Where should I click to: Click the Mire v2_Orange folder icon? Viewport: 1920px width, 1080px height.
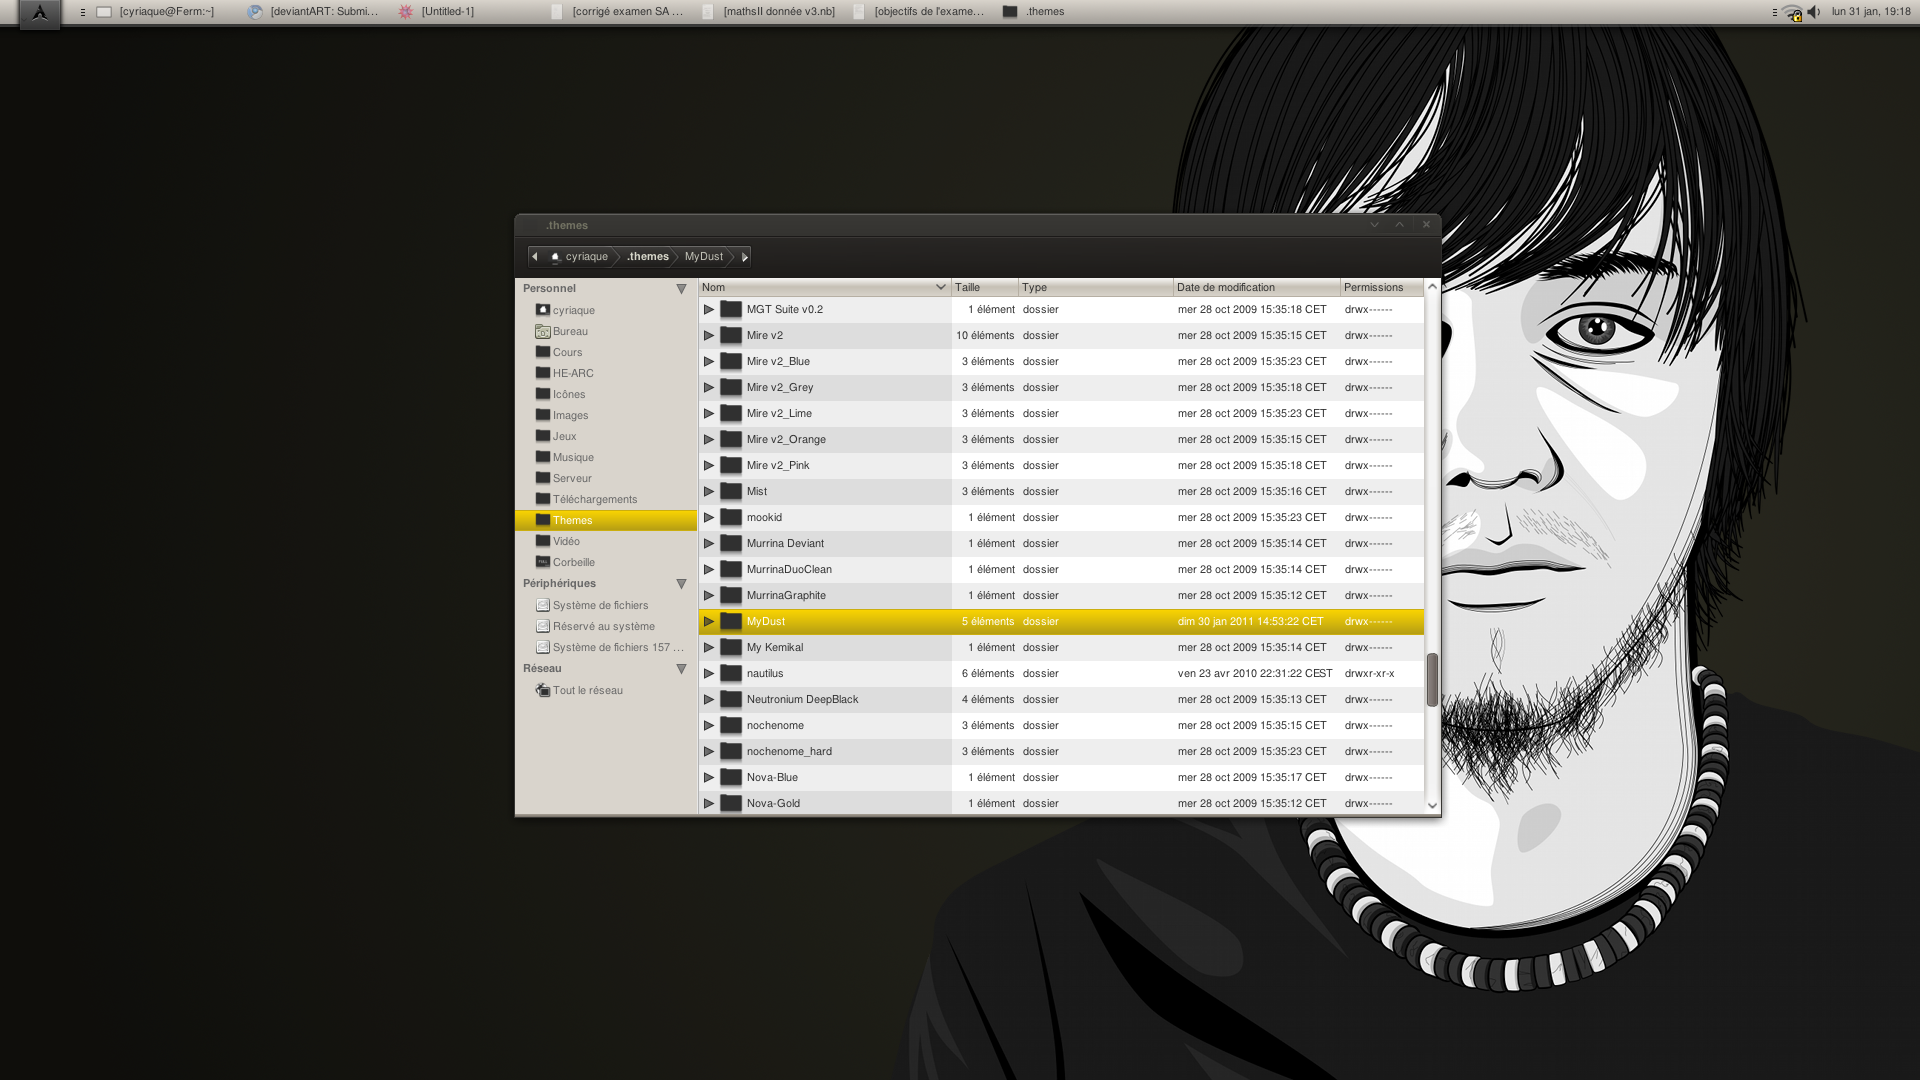[731, 440]
